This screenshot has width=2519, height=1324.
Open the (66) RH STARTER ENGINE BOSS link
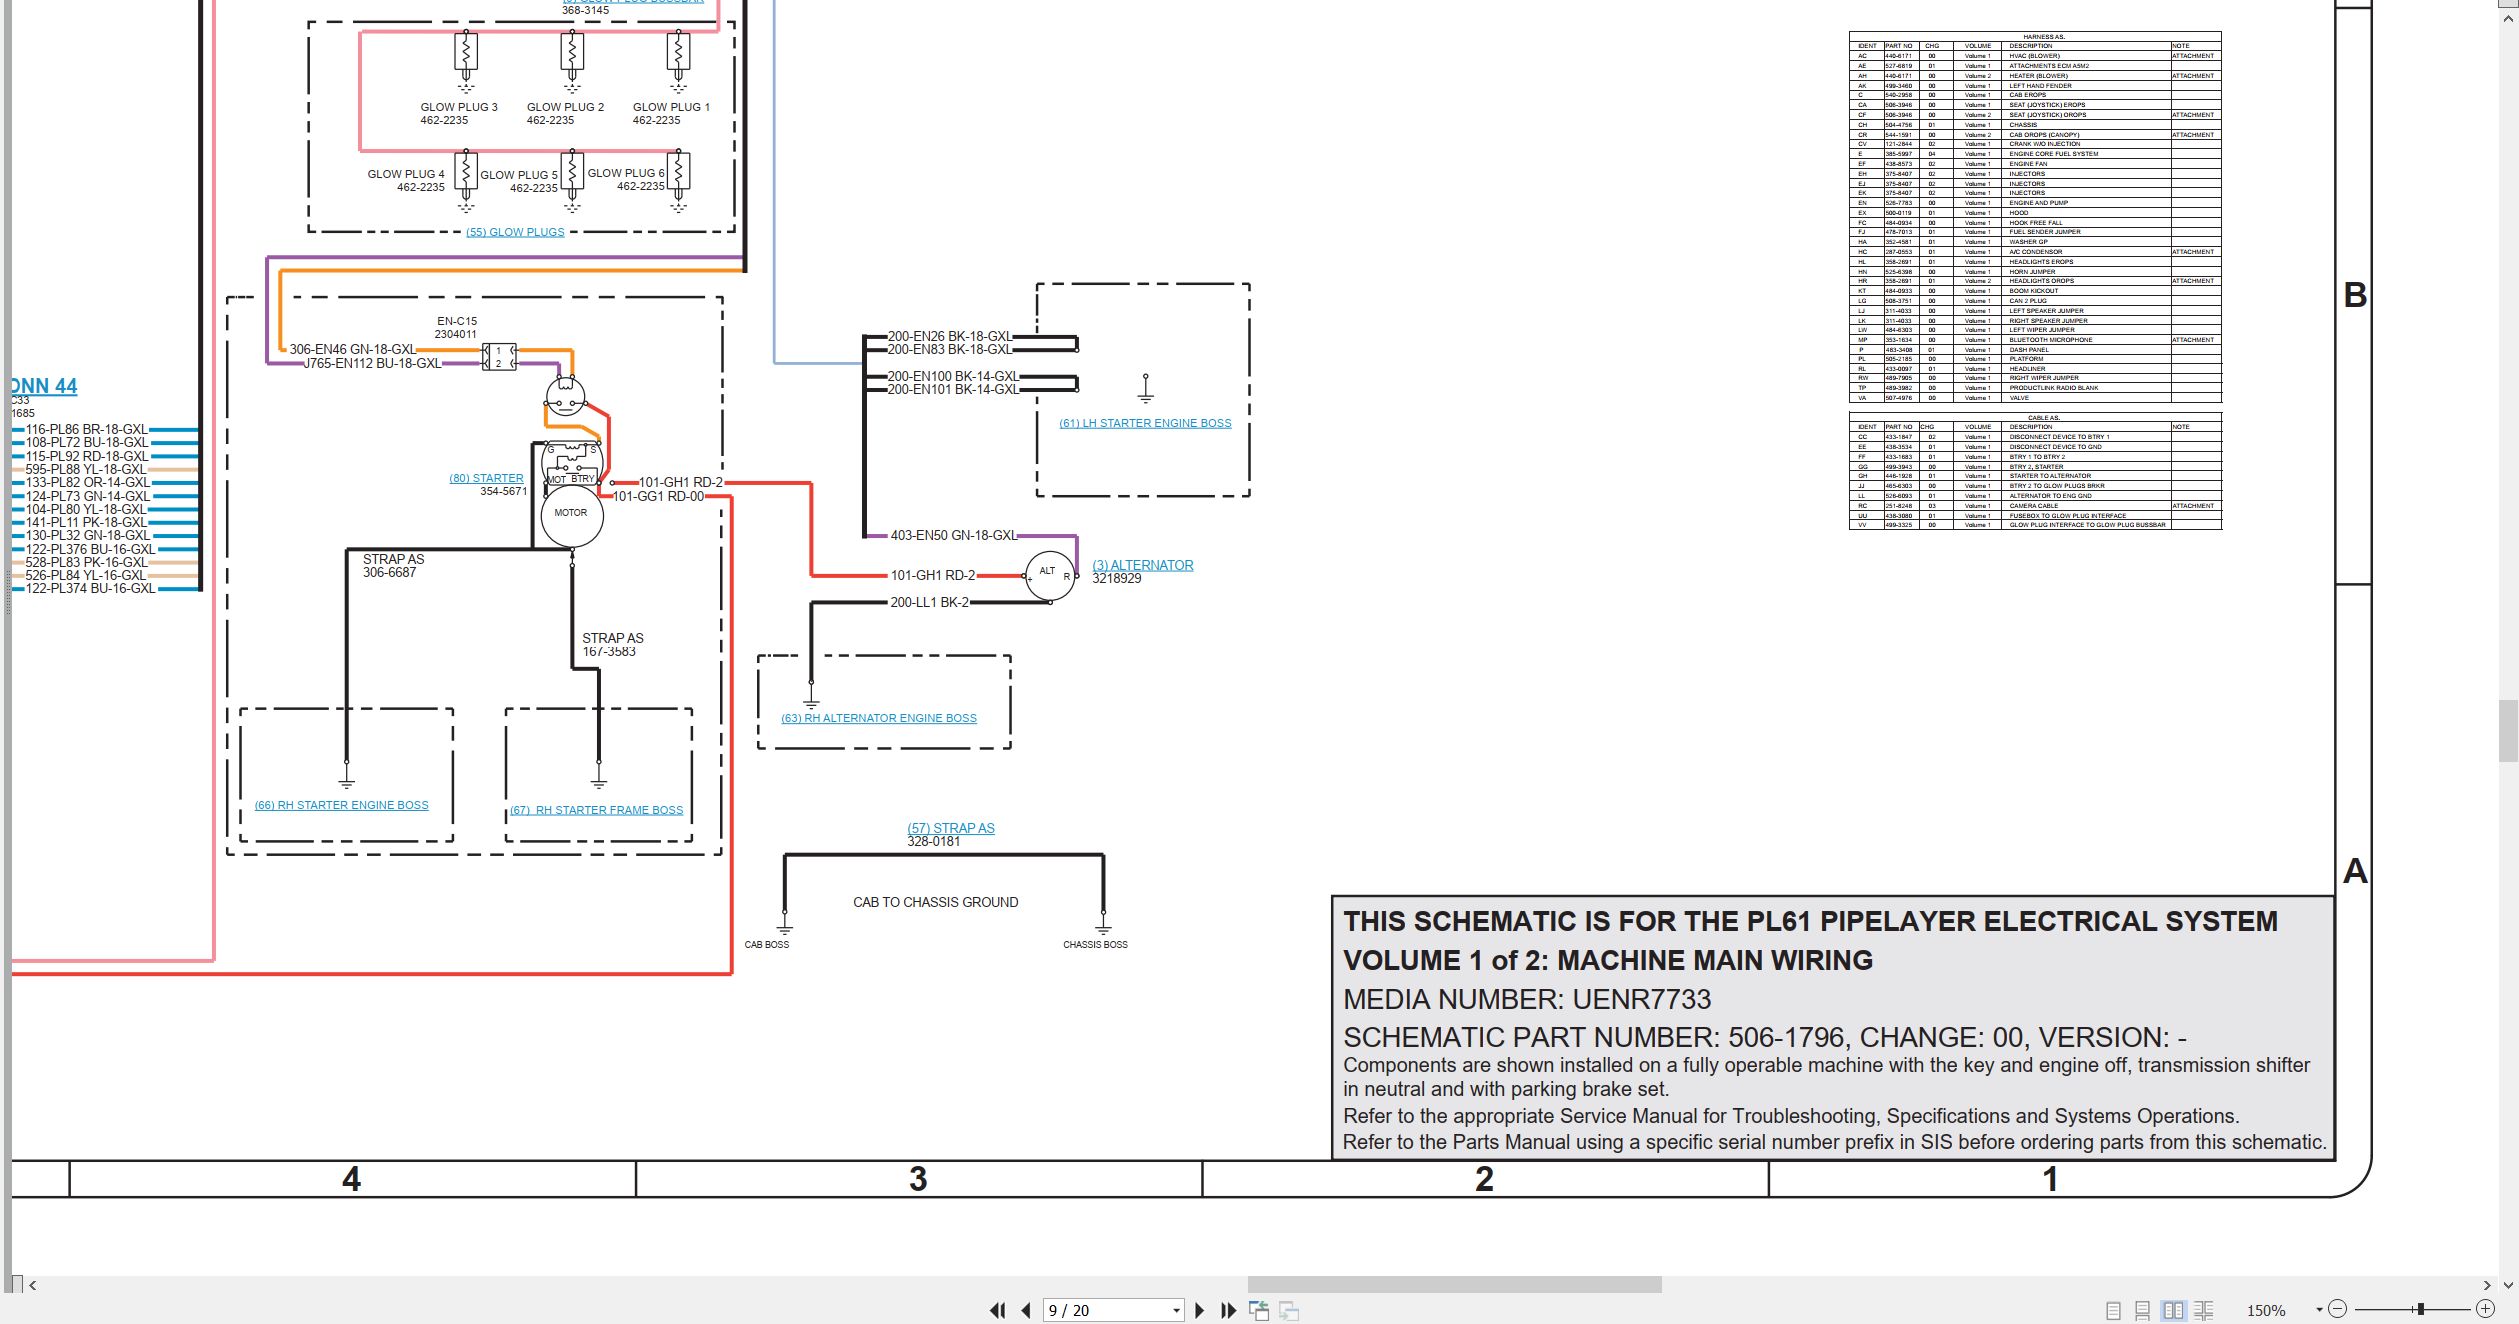click(341, 805)
